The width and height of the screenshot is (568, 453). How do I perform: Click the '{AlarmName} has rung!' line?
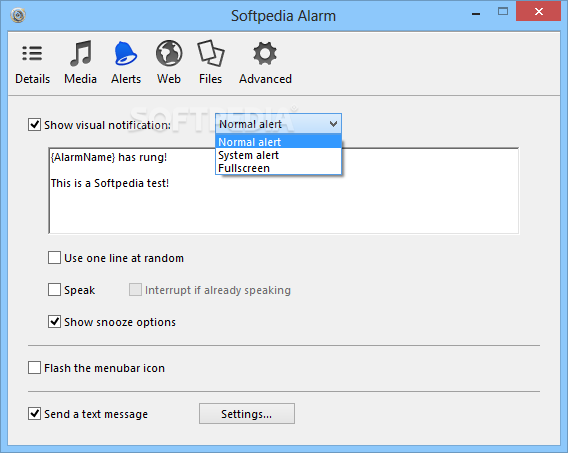109,158
